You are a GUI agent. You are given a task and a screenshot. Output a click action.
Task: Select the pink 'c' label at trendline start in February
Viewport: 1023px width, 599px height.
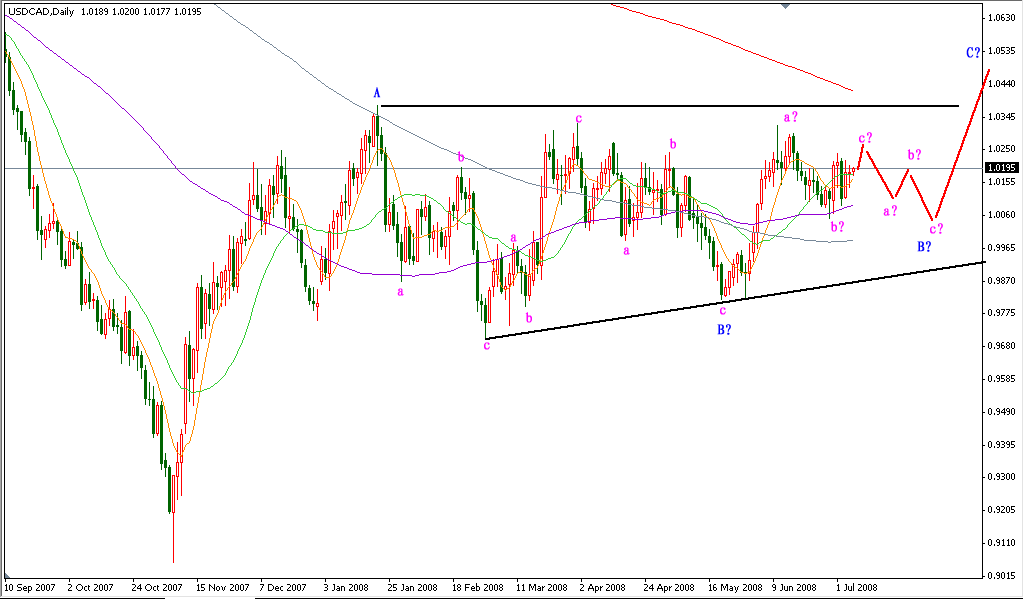[486, 346]
